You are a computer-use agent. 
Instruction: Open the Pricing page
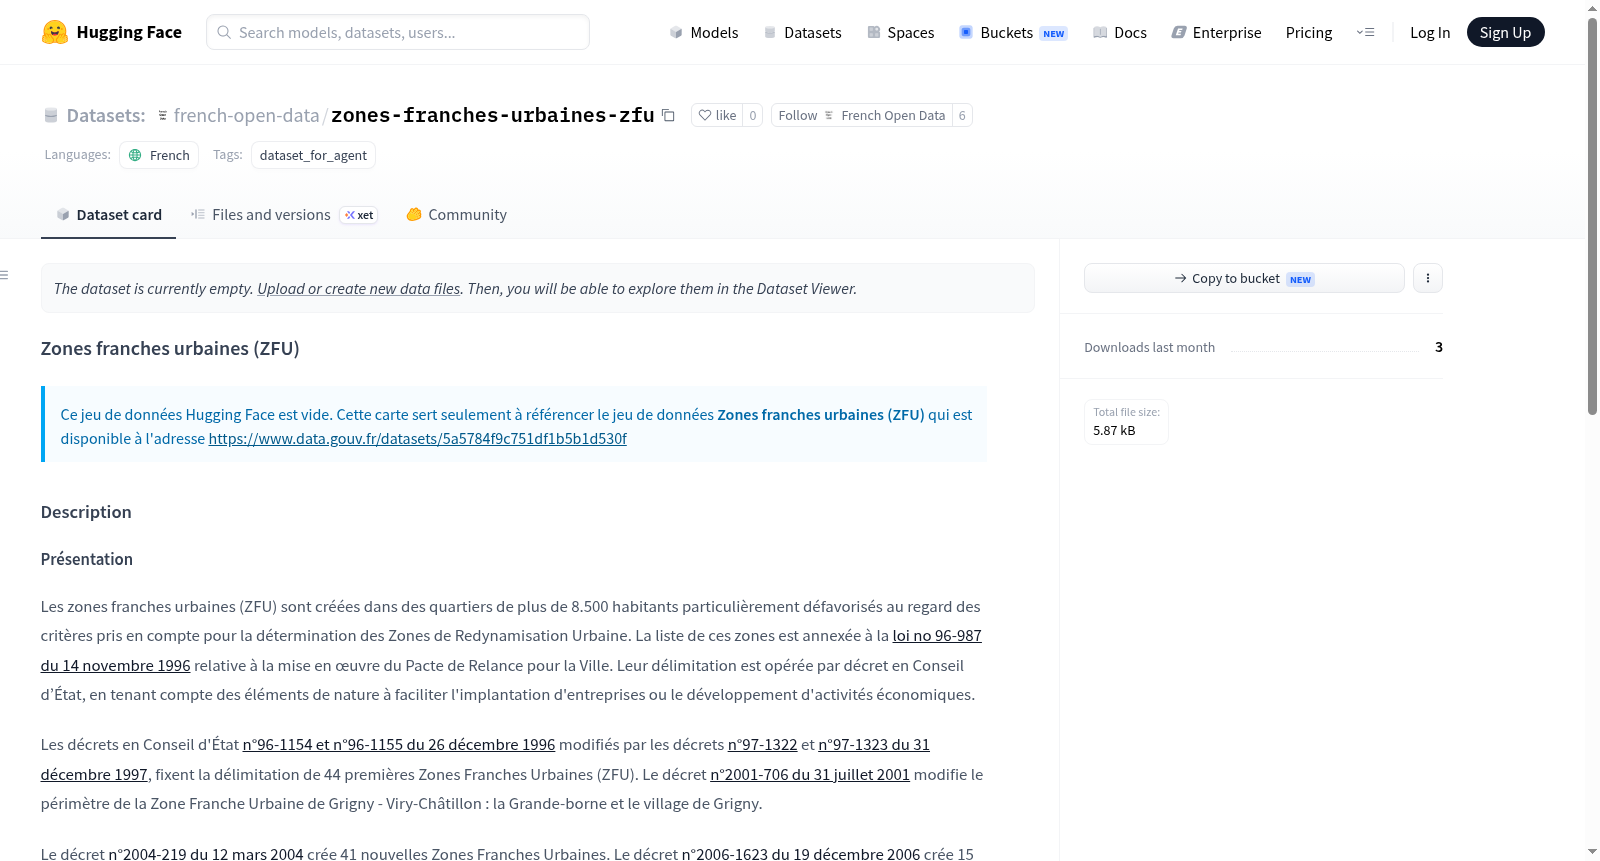[1309, 32]
